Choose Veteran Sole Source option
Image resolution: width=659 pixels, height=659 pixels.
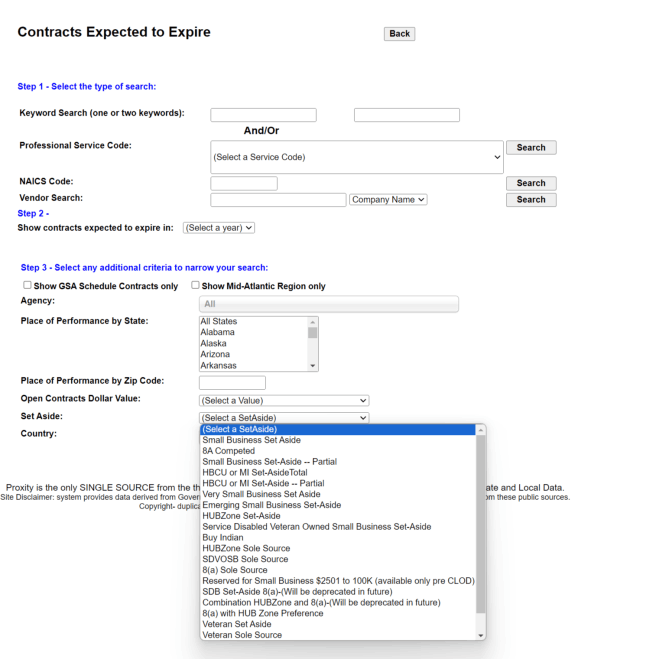pos(338,635)
